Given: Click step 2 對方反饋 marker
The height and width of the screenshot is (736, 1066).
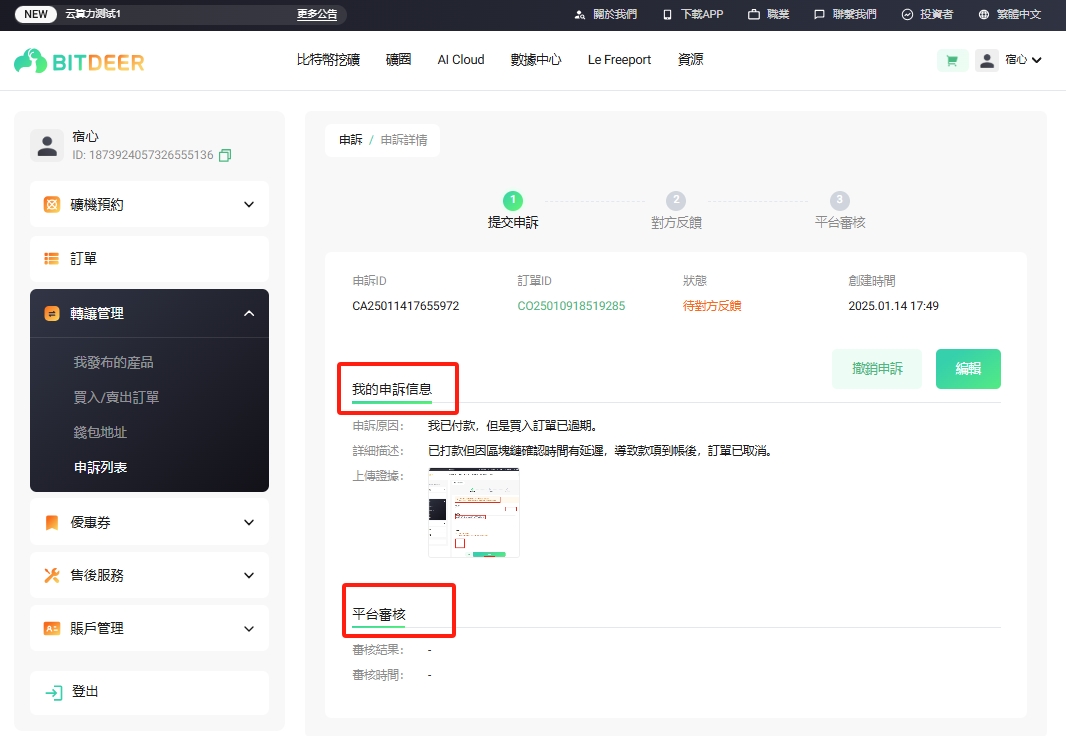Looking at the screenshot, I should pyautogui.click(x=676, y=200).
